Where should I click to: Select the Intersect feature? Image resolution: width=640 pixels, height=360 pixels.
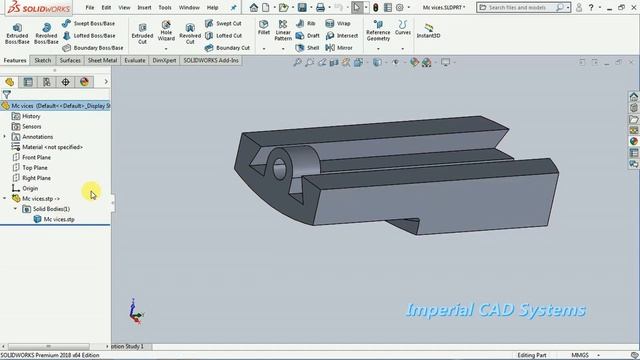click(x=342, y=36)
